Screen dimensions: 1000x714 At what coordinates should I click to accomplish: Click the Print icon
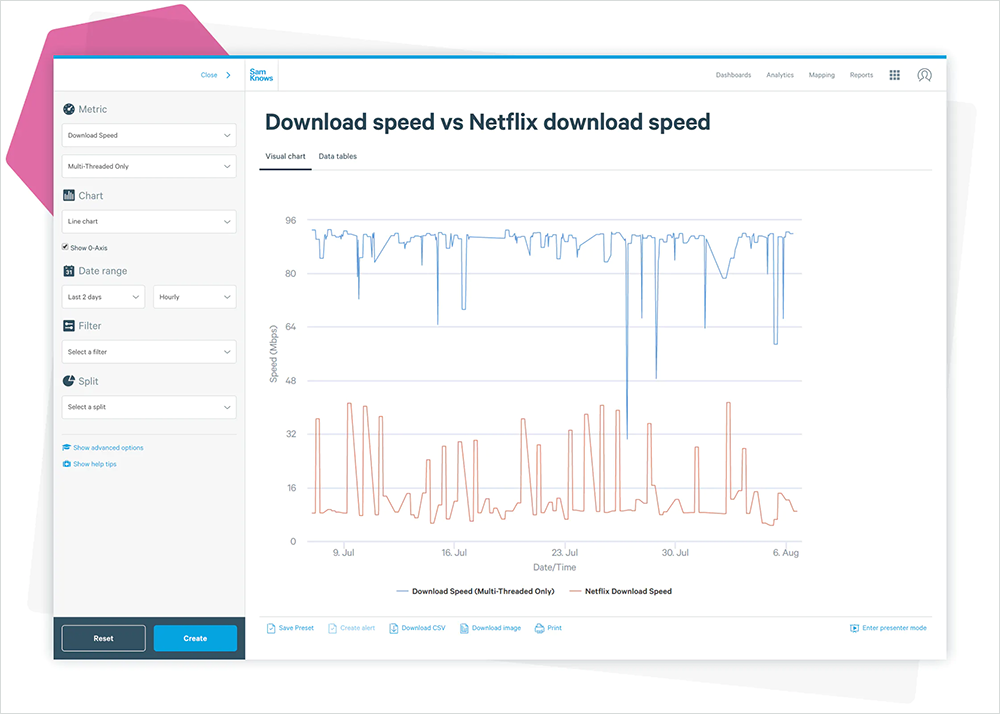click(x=540, y=628)
